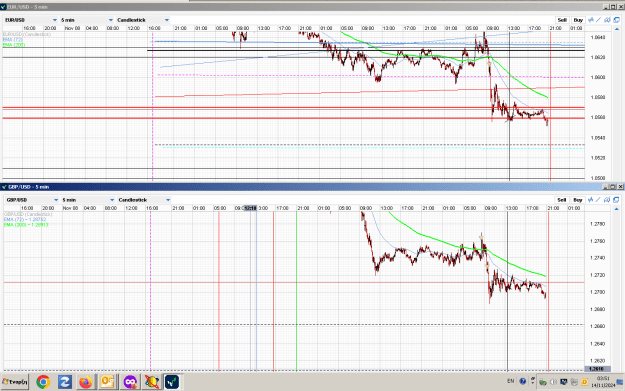This screenshot has width=625, height=391.
Task: Click crosshair/zoom tool icon in GBP/USD chart
Action: (x=607, y=200)
